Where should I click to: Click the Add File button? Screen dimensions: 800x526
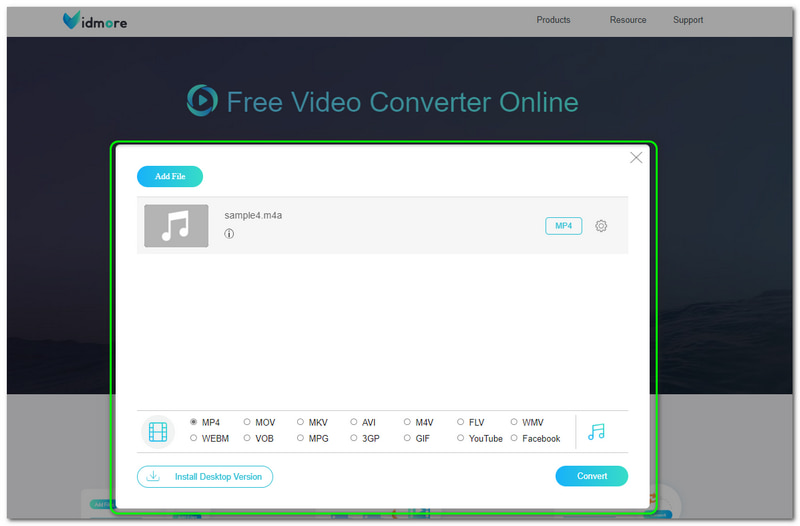[x=170, y=177]
